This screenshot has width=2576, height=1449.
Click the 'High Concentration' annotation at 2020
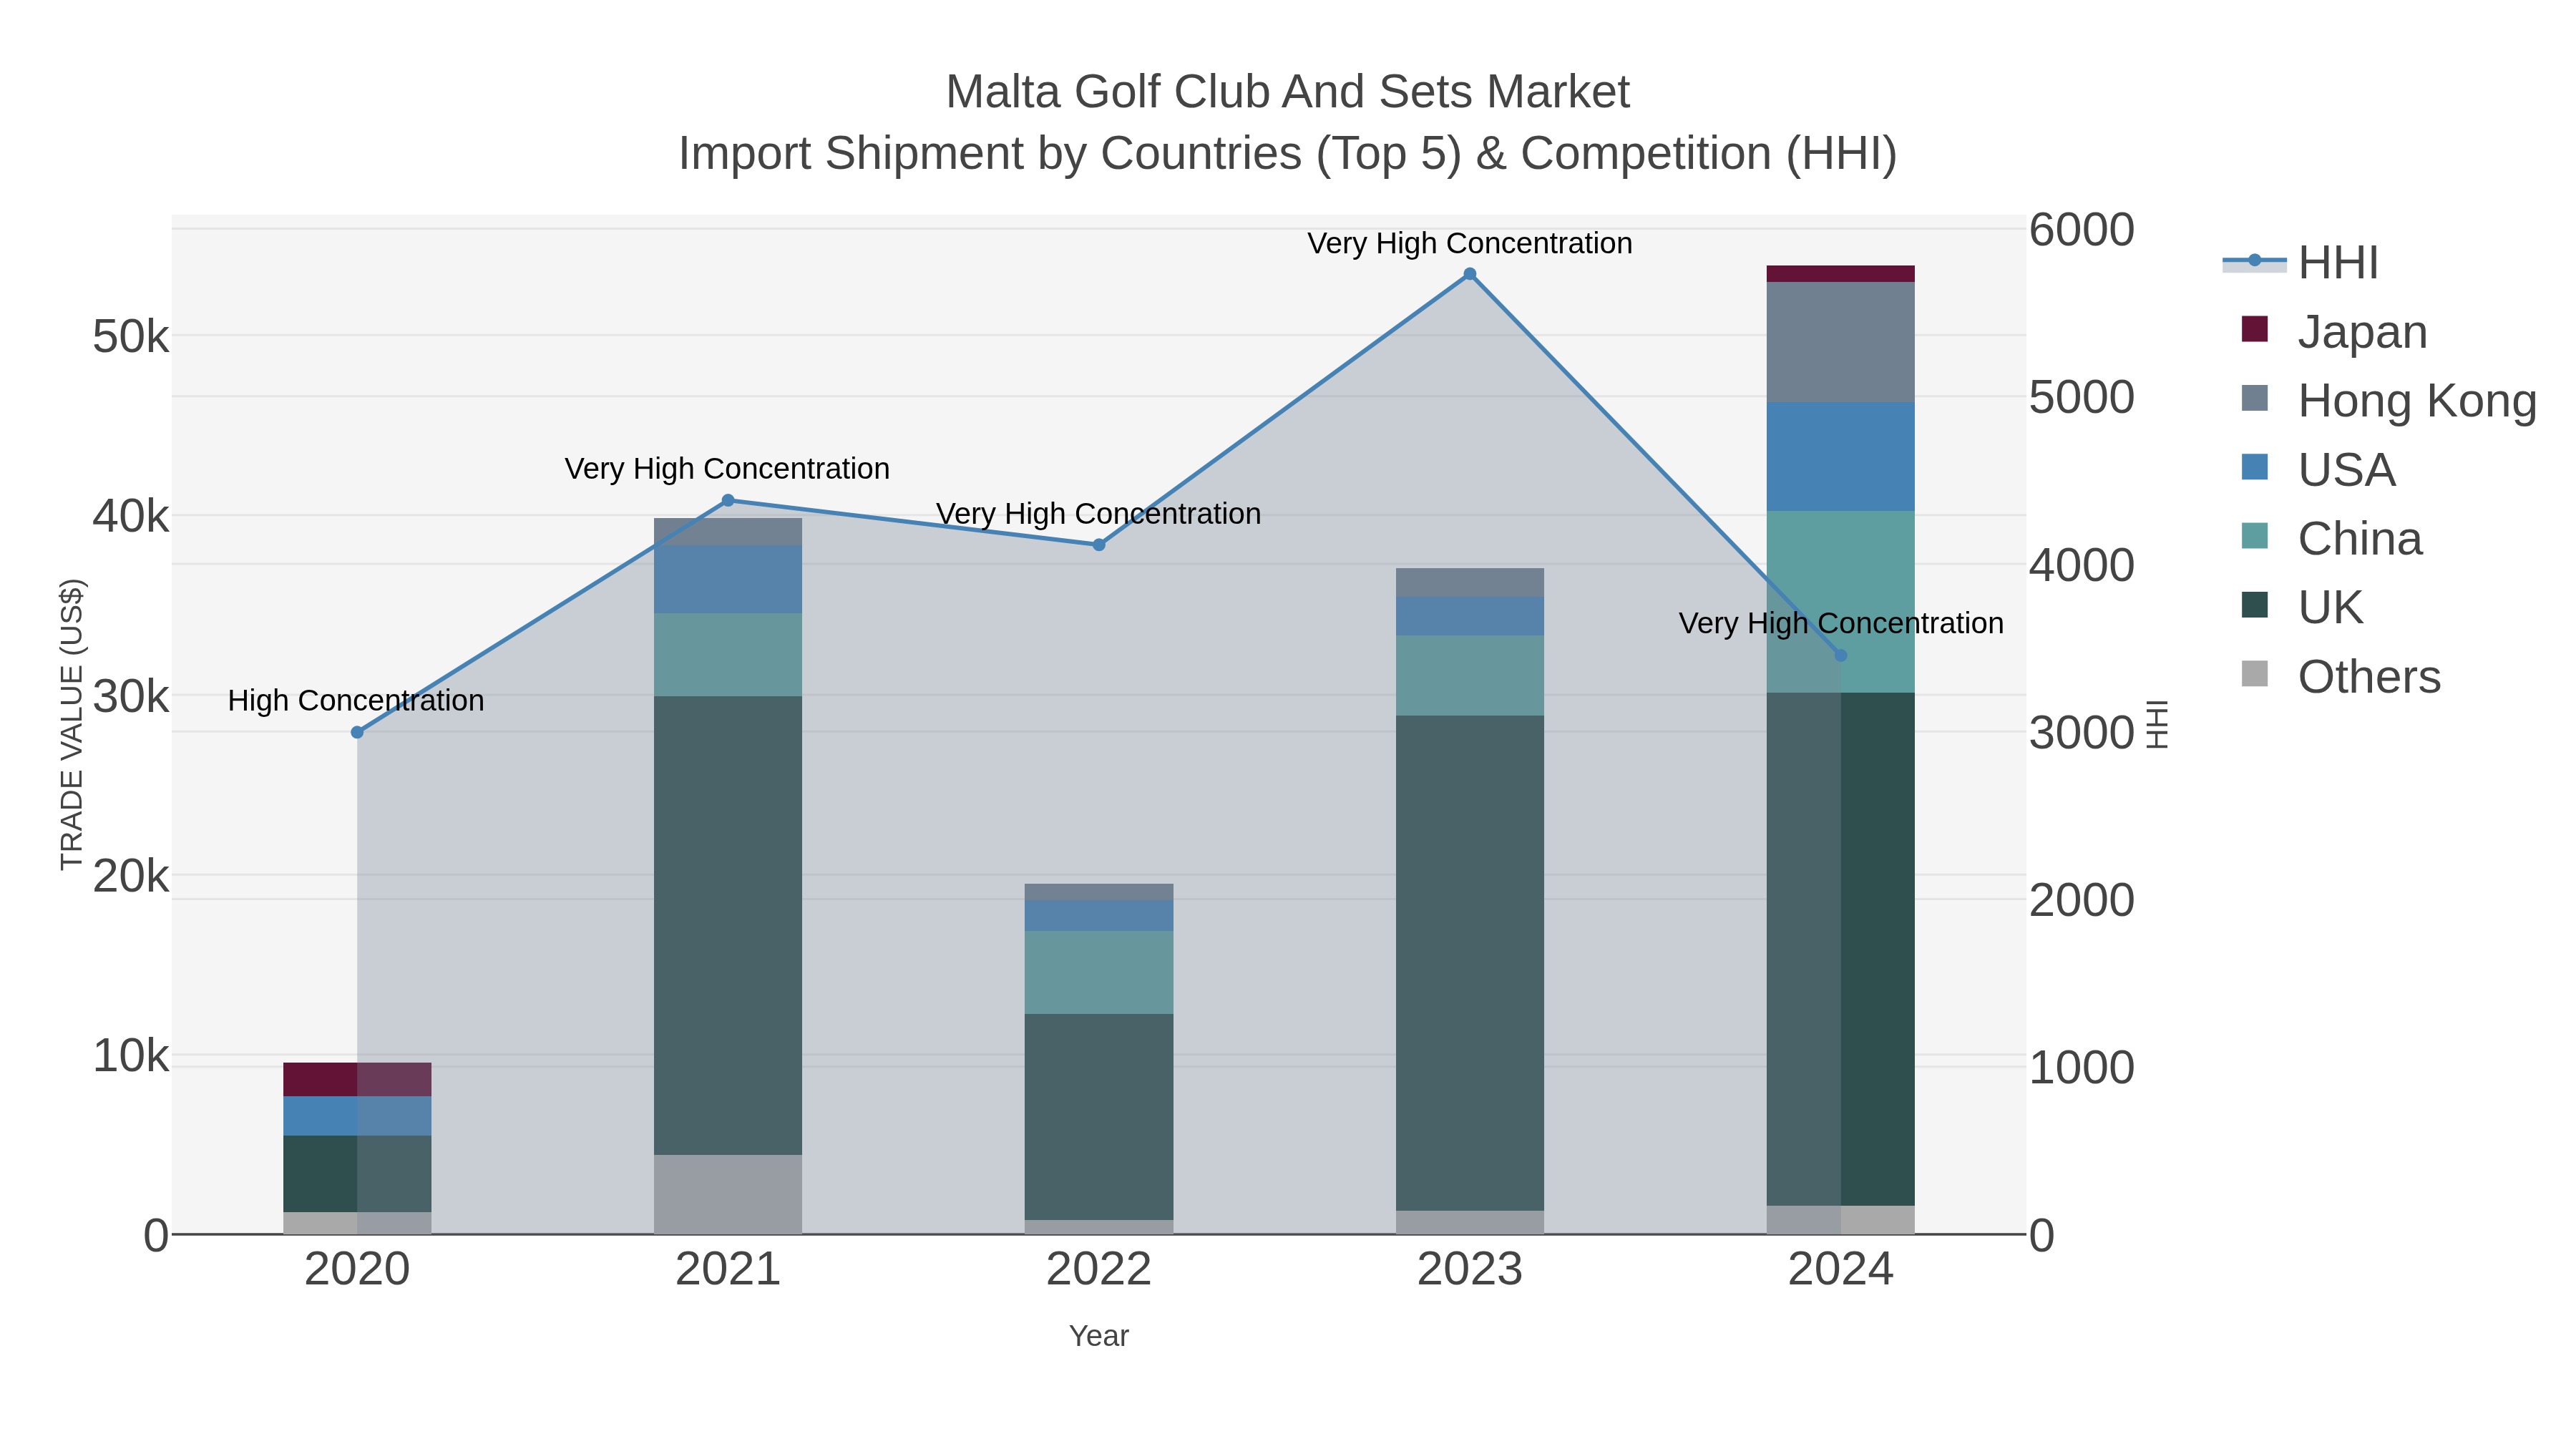[356, 700]
